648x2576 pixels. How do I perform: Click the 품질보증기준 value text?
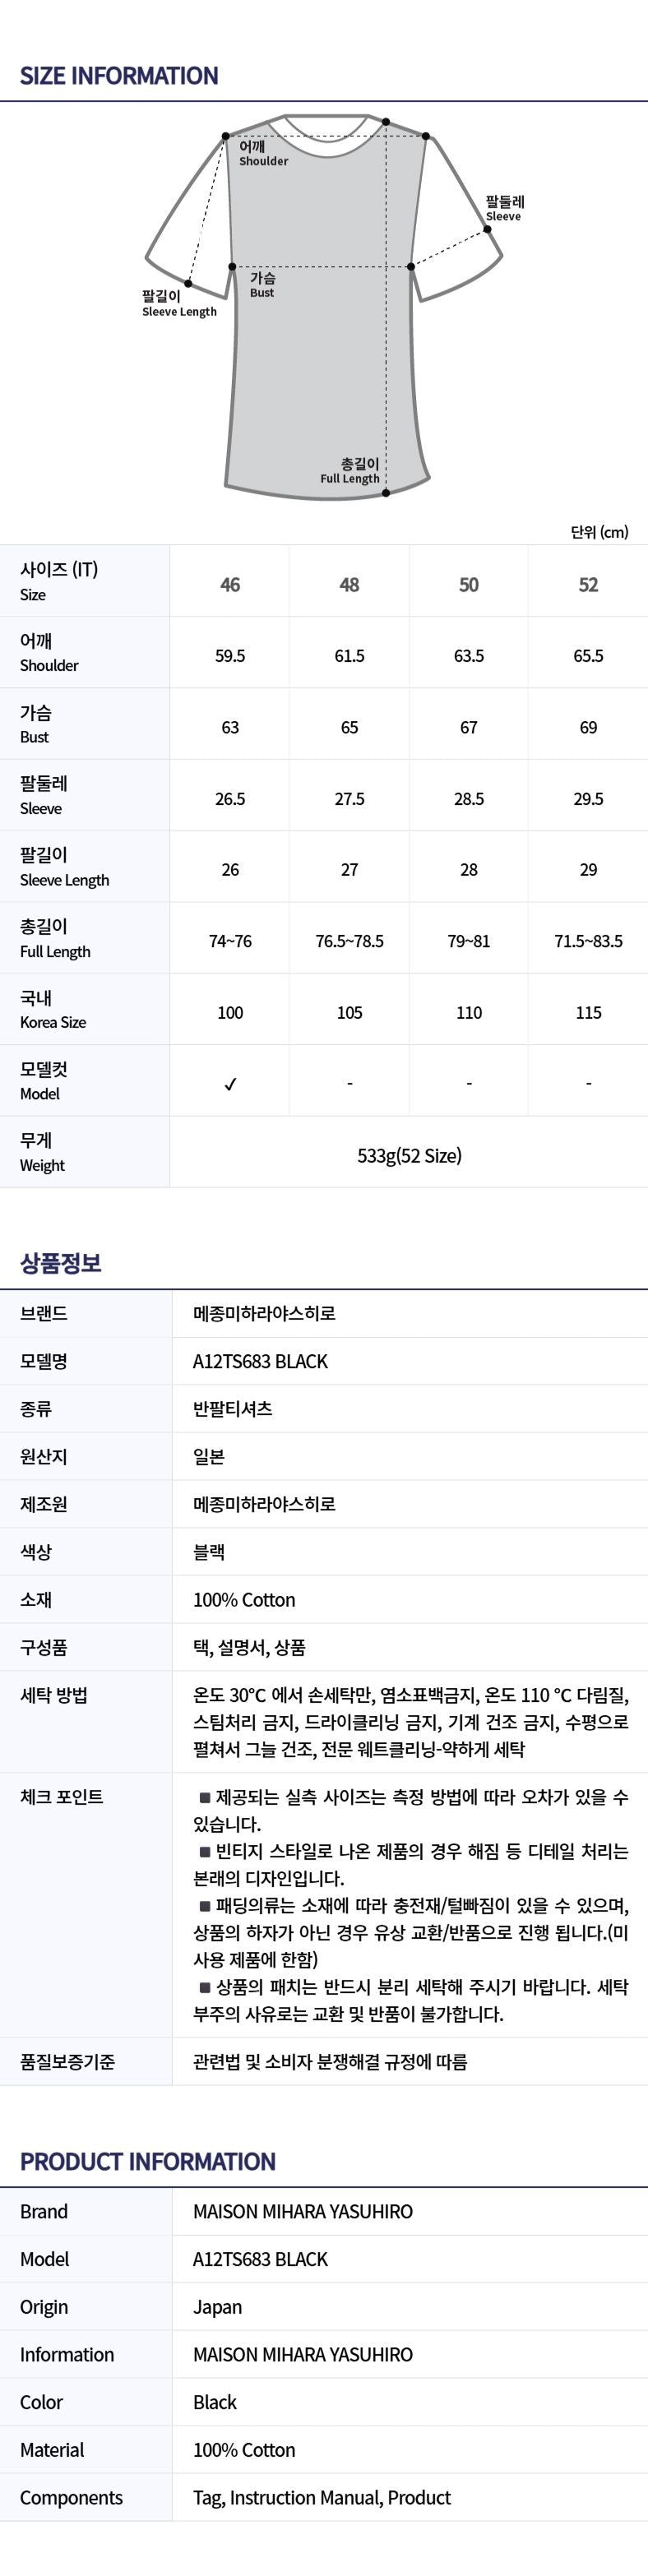330,2062
